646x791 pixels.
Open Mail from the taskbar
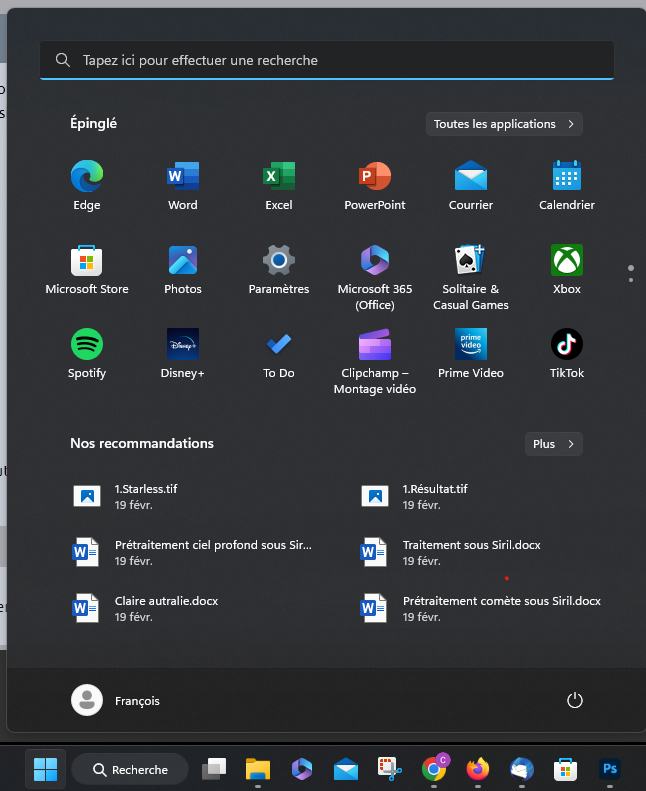click(346, 769)
